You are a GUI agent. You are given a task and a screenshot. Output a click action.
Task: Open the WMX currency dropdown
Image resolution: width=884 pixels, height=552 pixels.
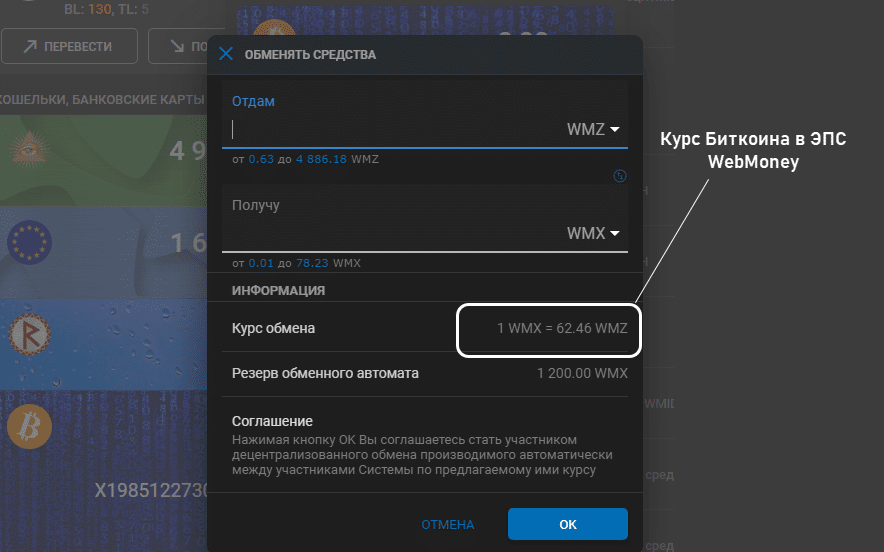point(593,234)
